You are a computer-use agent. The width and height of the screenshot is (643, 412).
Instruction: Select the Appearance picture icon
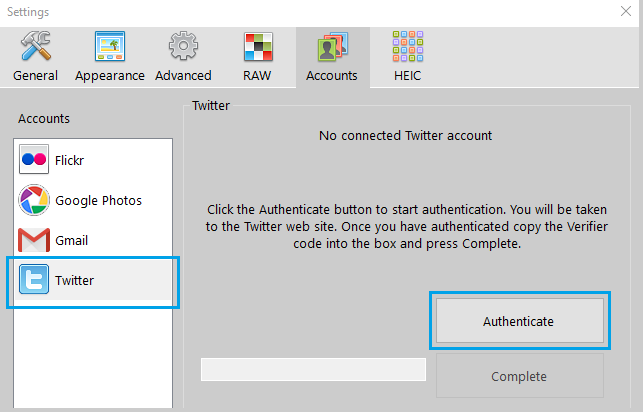click(110, 46)
